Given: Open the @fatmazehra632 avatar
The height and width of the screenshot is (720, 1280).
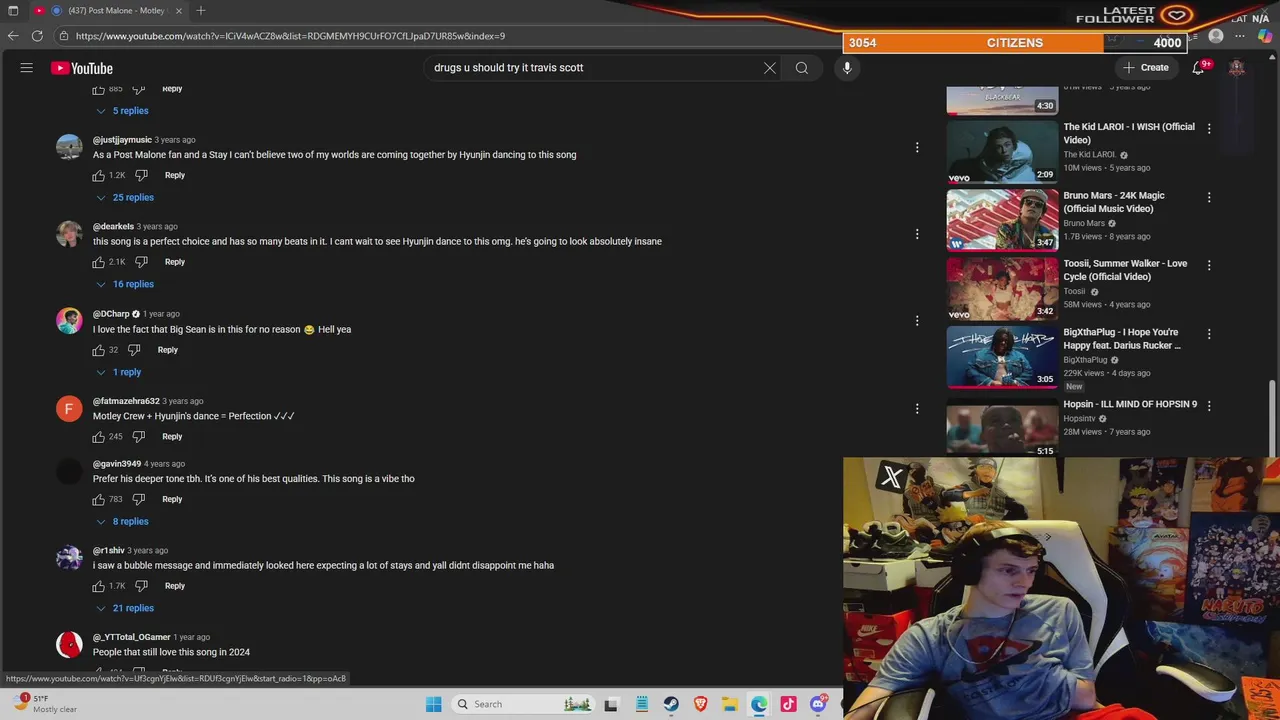Looking at the screenshot, I should pos(69,408).
